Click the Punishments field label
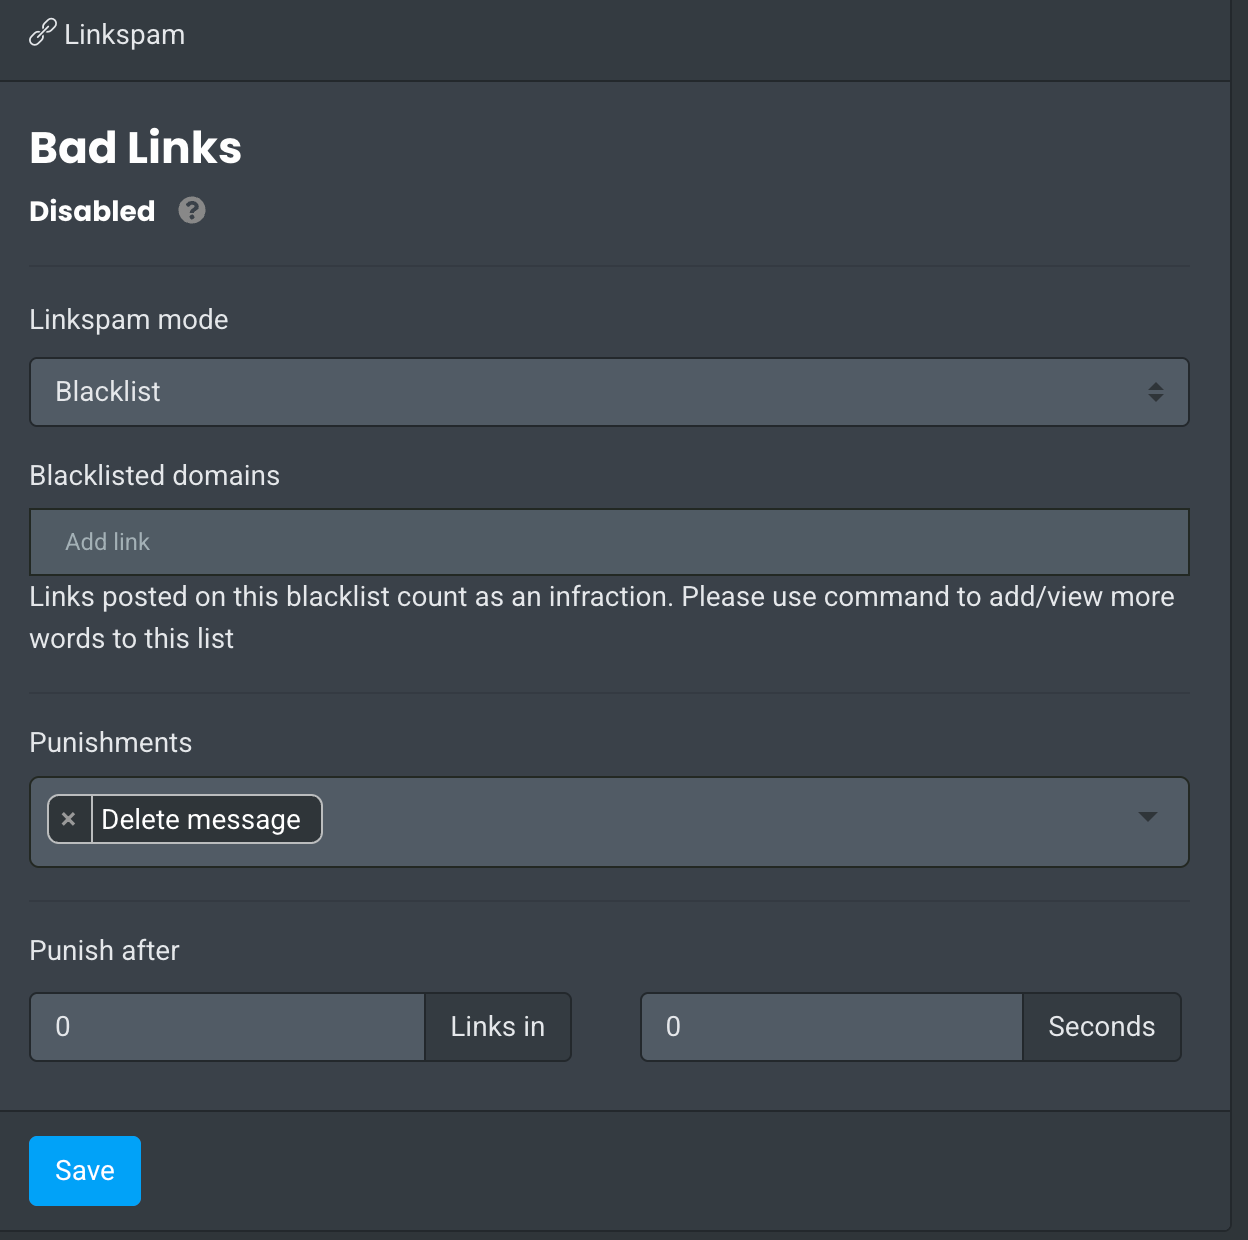This screenshot has width=1248, height=1240. 111,743
